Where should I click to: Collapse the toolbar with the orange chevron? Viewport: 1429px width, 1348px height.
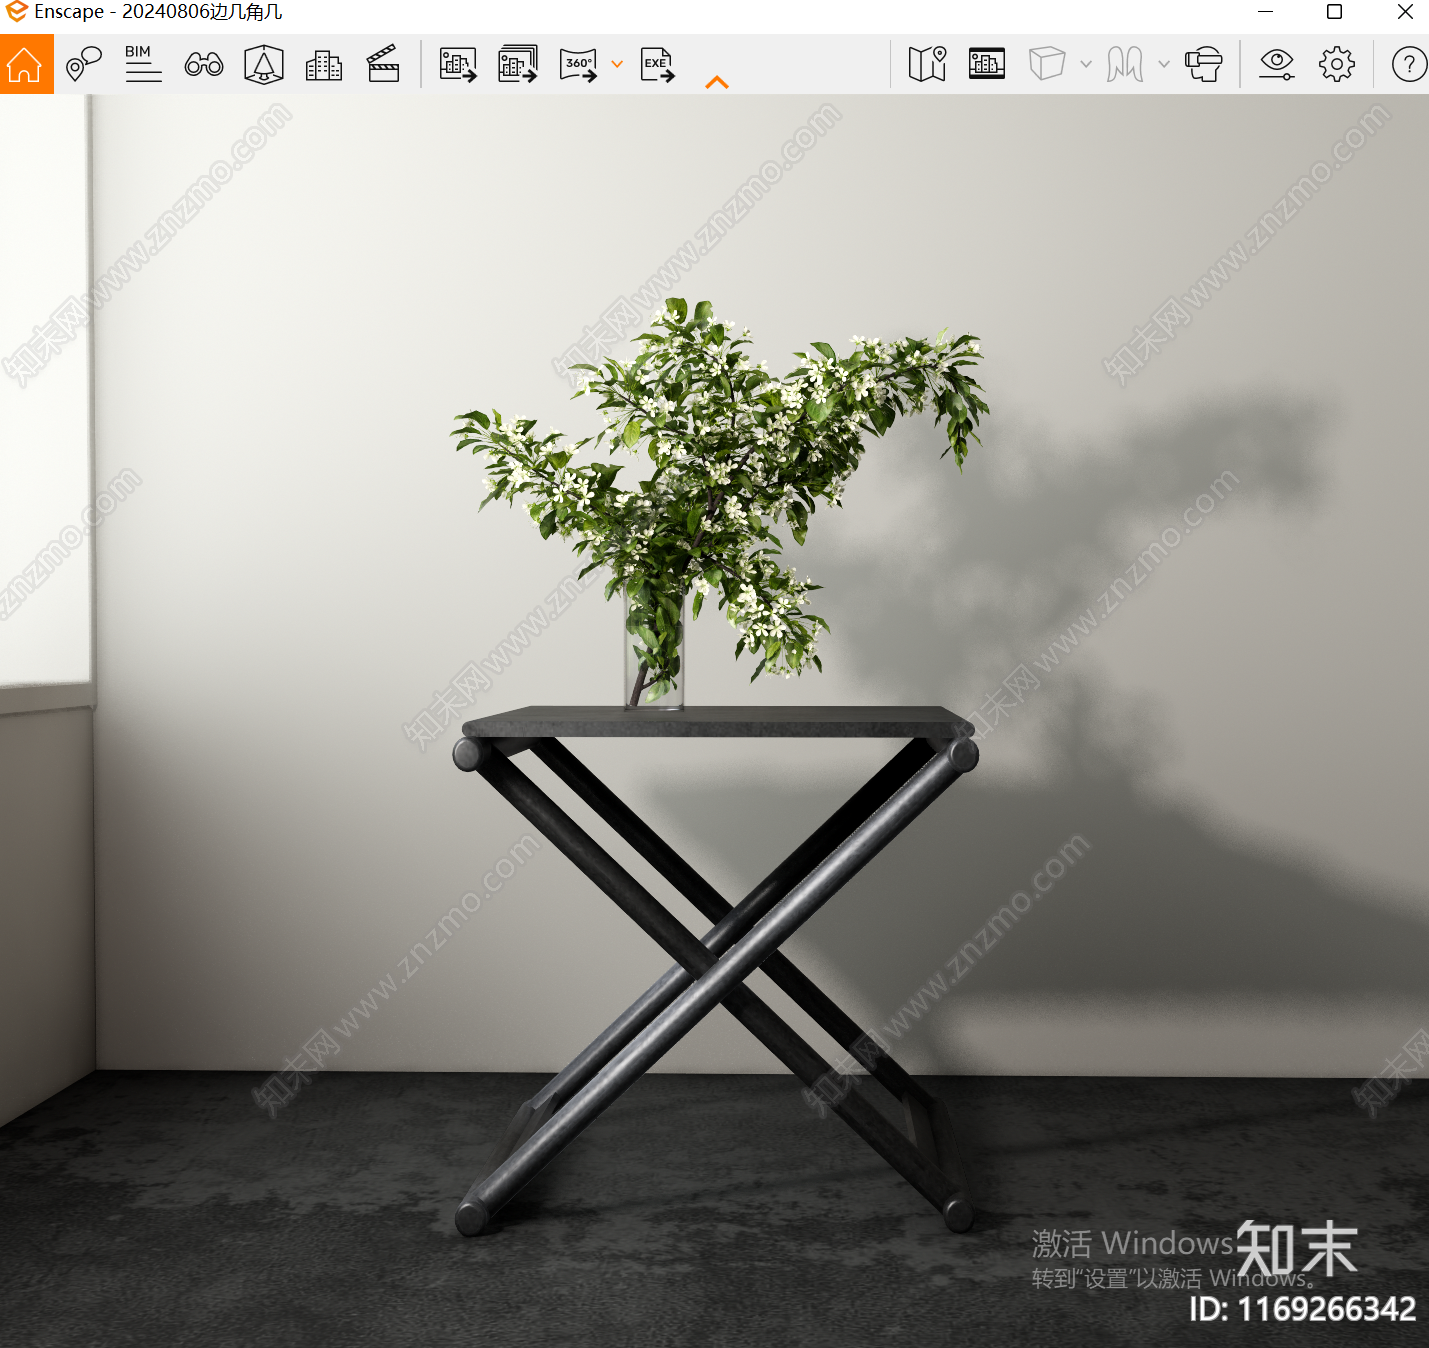[x=717, y=83]
